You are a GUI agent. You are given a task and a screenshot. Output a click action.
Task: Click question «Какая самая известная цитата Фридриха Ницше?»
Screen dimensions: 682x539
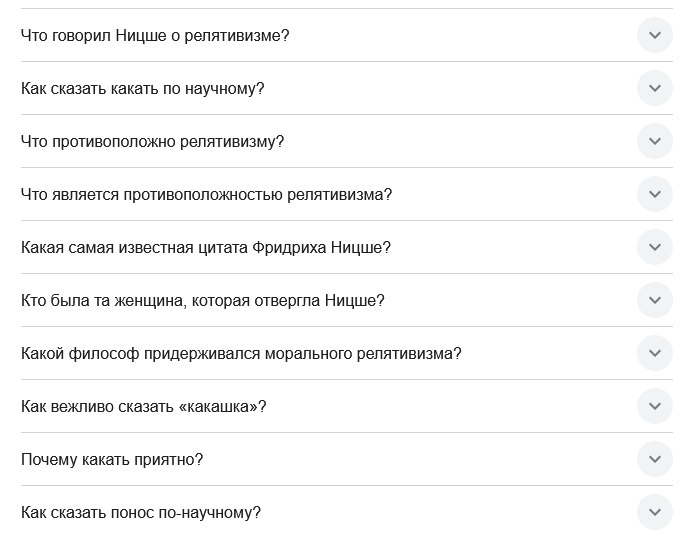pos(205,247)
